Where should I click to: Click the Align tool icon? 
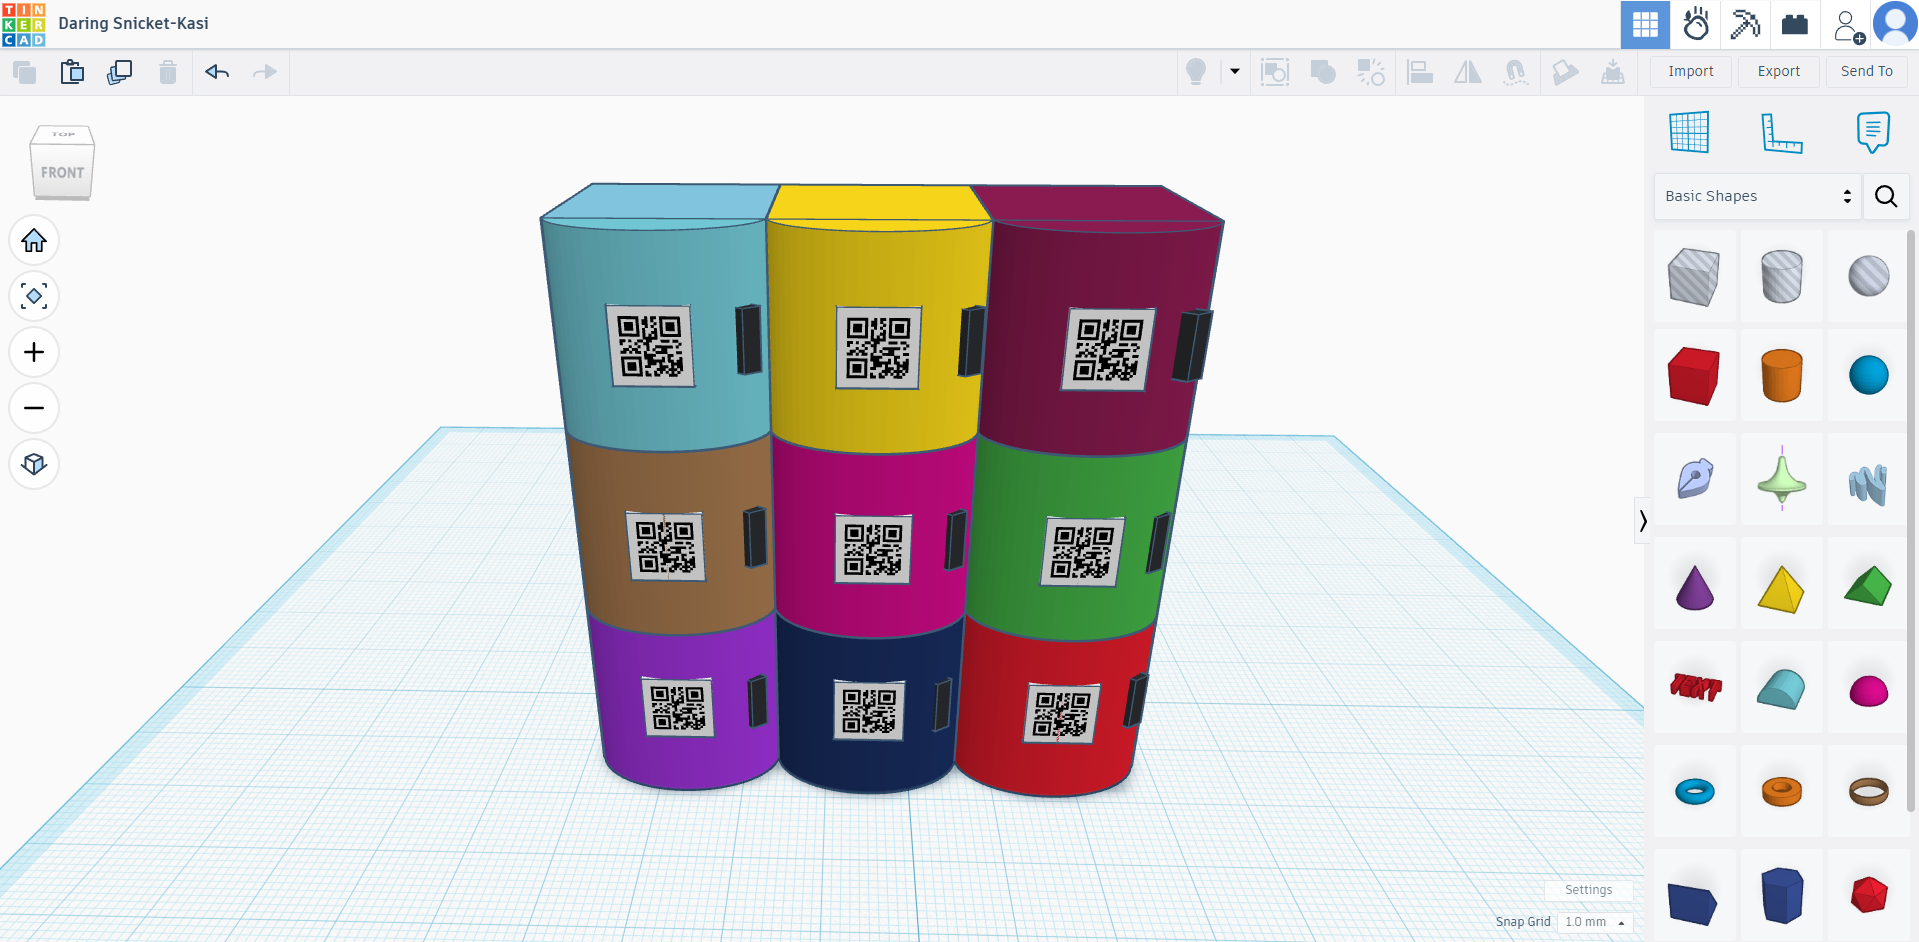click(x=1420, y=72)
